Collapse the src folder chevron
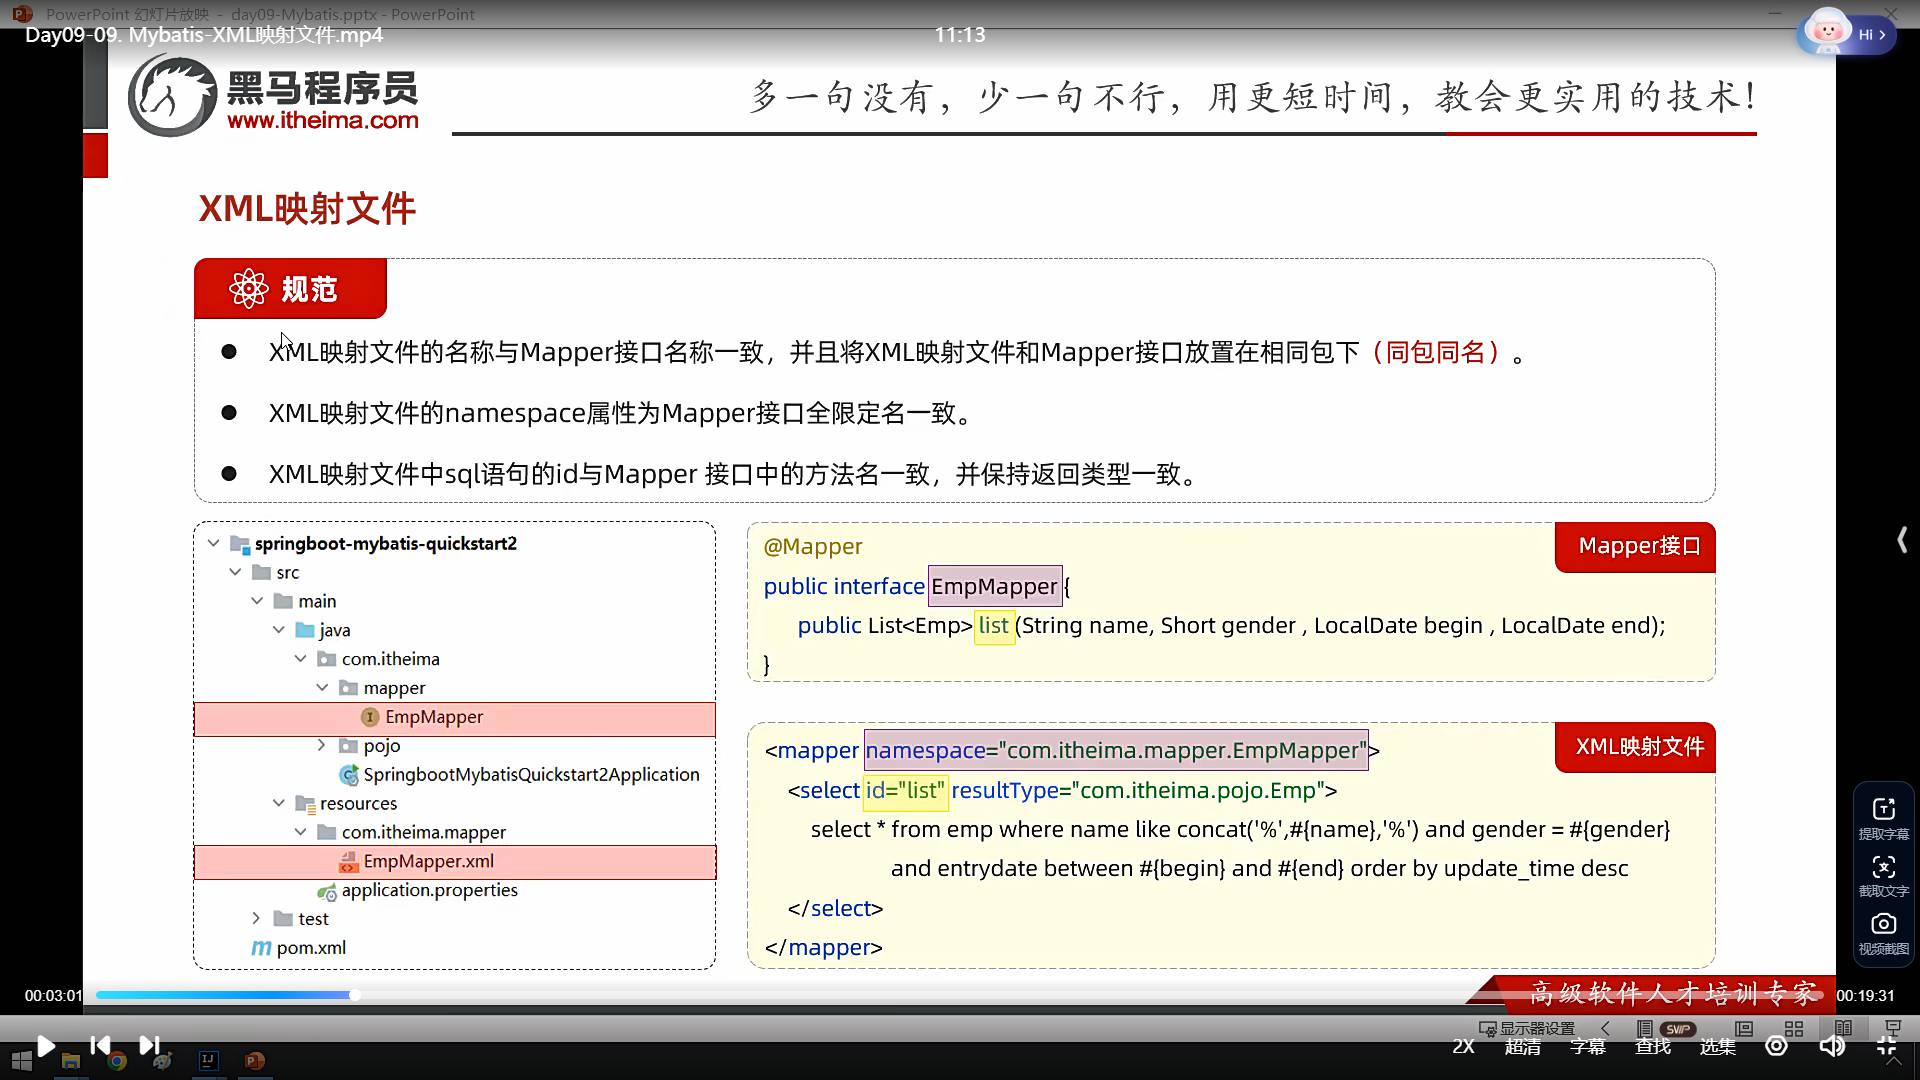This screenshot has width=1920, height=1080. pos(235,572)
